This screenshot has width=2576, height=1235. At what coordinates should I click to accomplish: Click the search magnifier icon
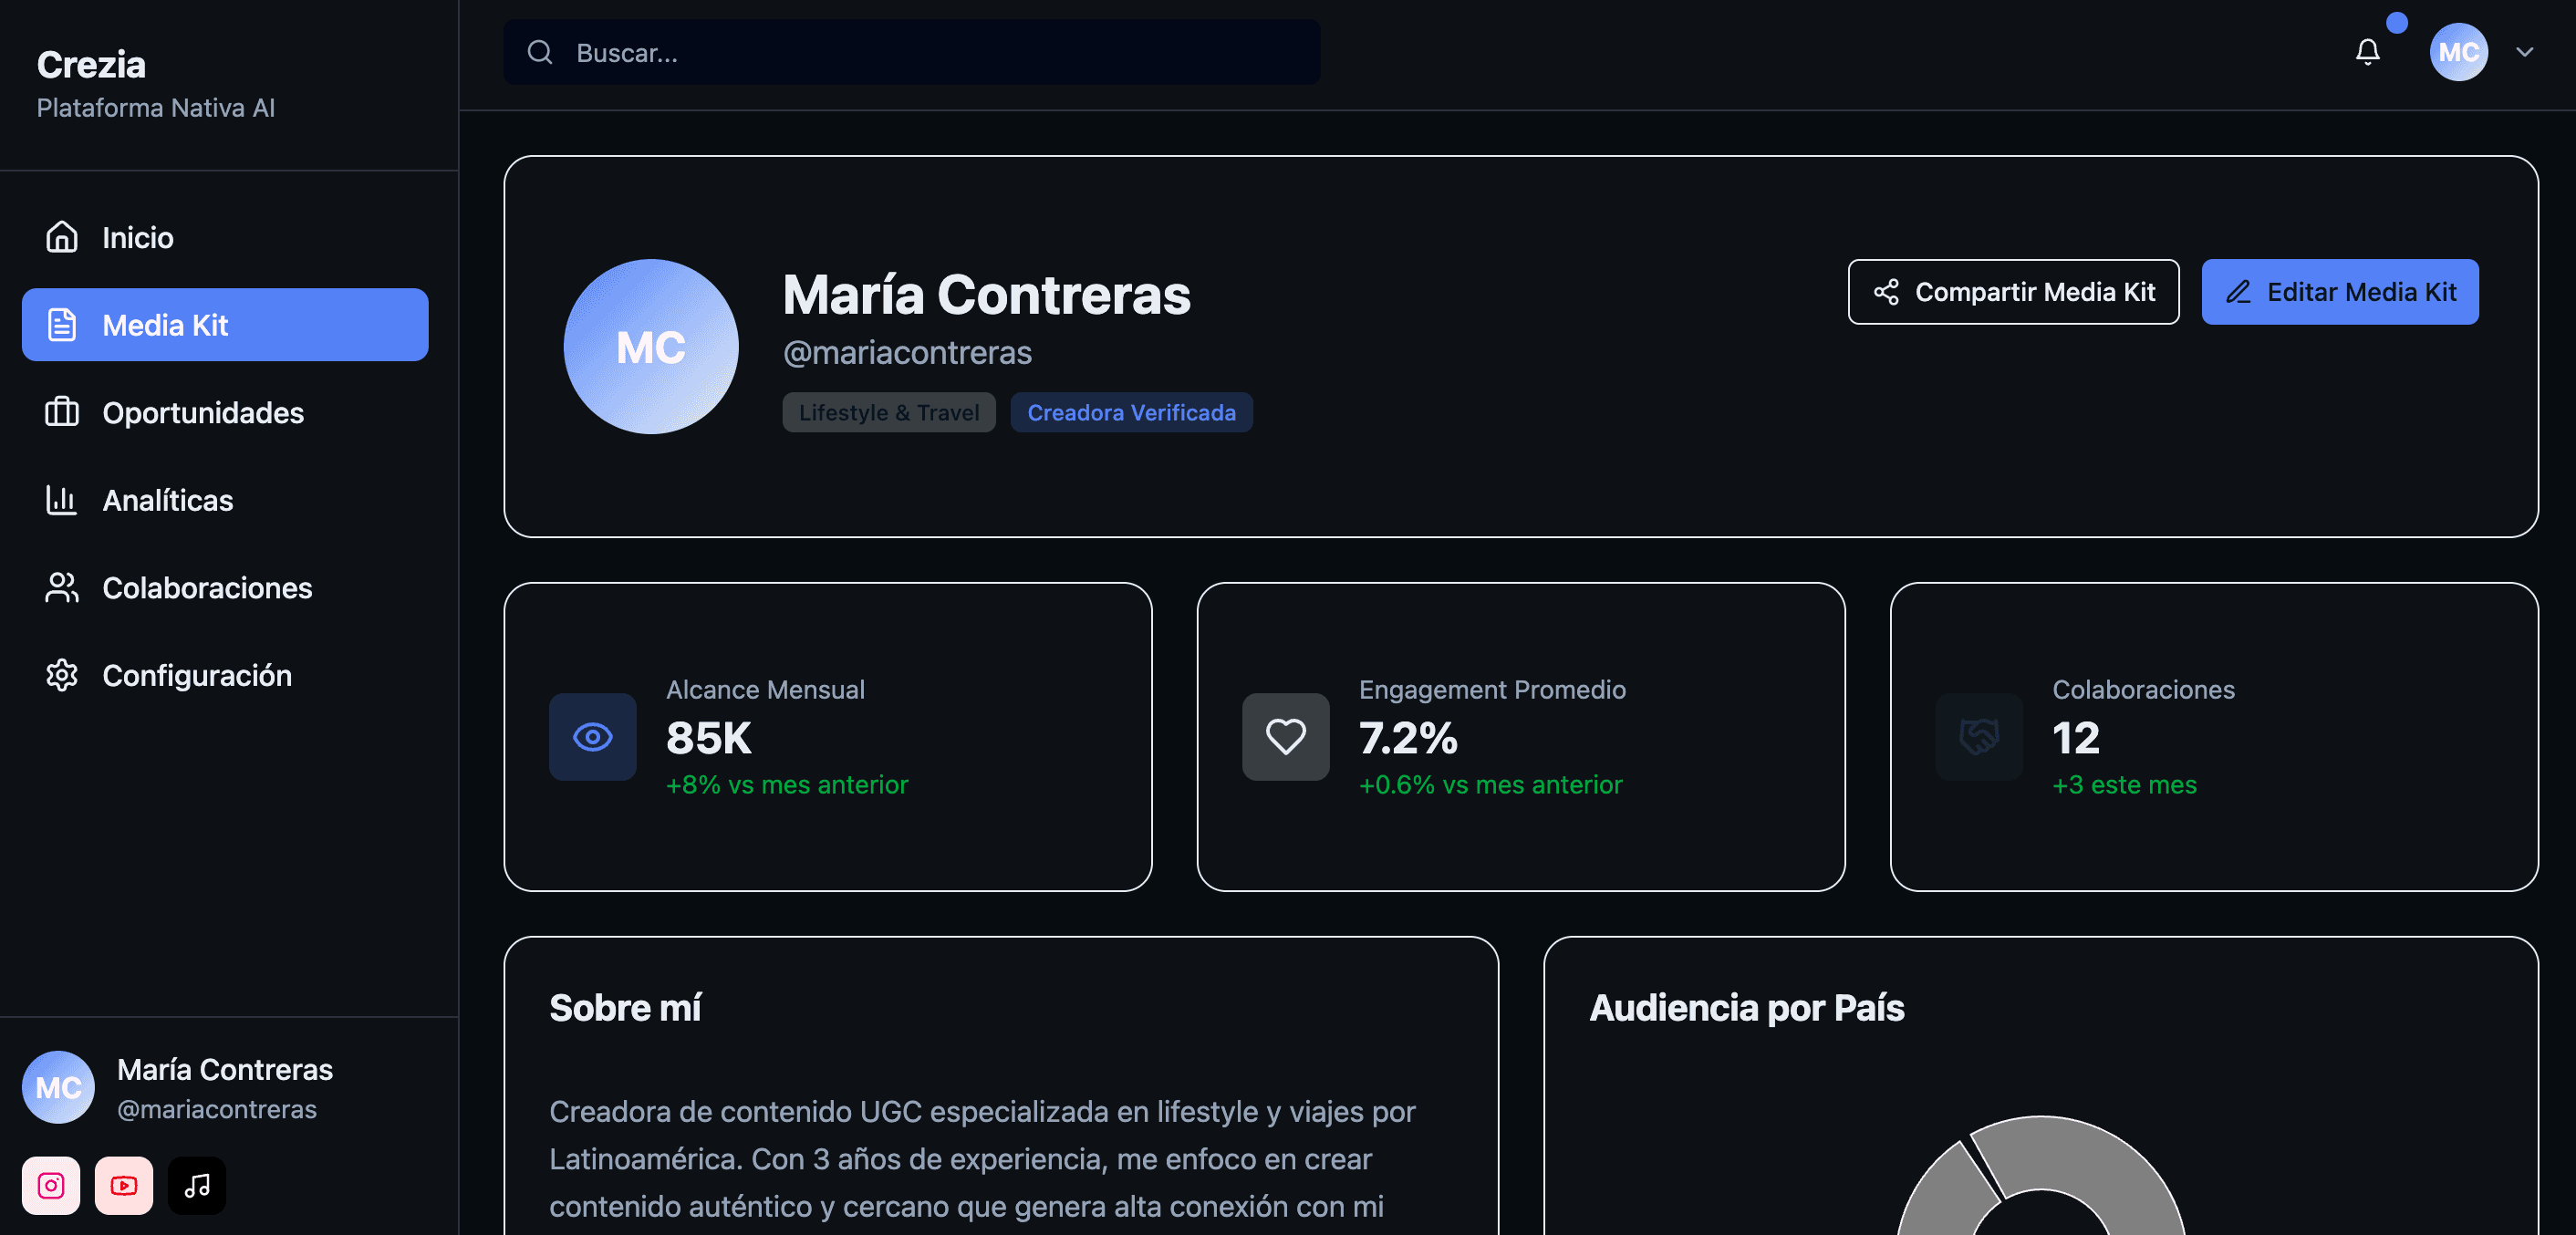tap(540, 52)
